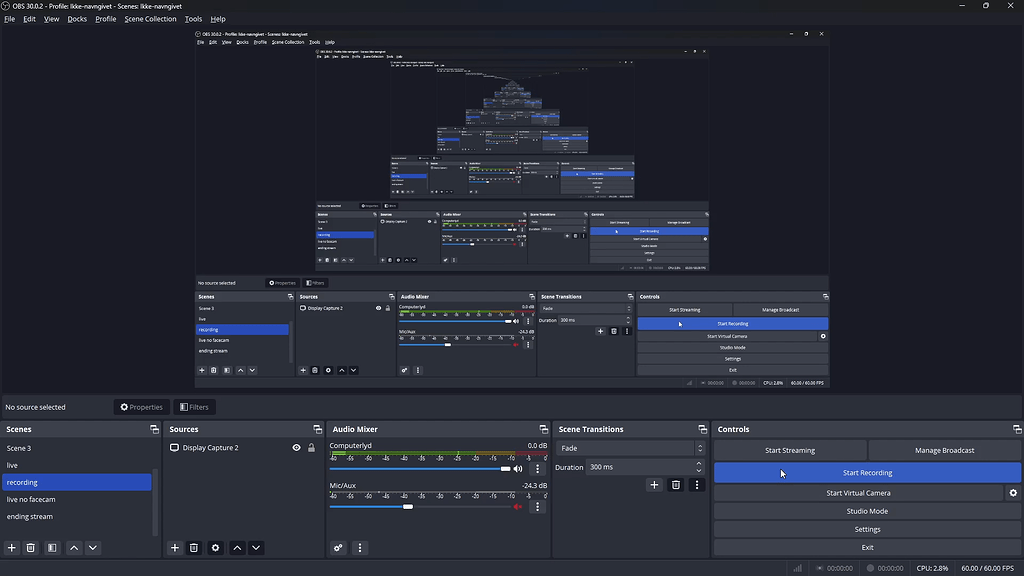Open source properties gear in Sources toolbar

coord(215,548)
